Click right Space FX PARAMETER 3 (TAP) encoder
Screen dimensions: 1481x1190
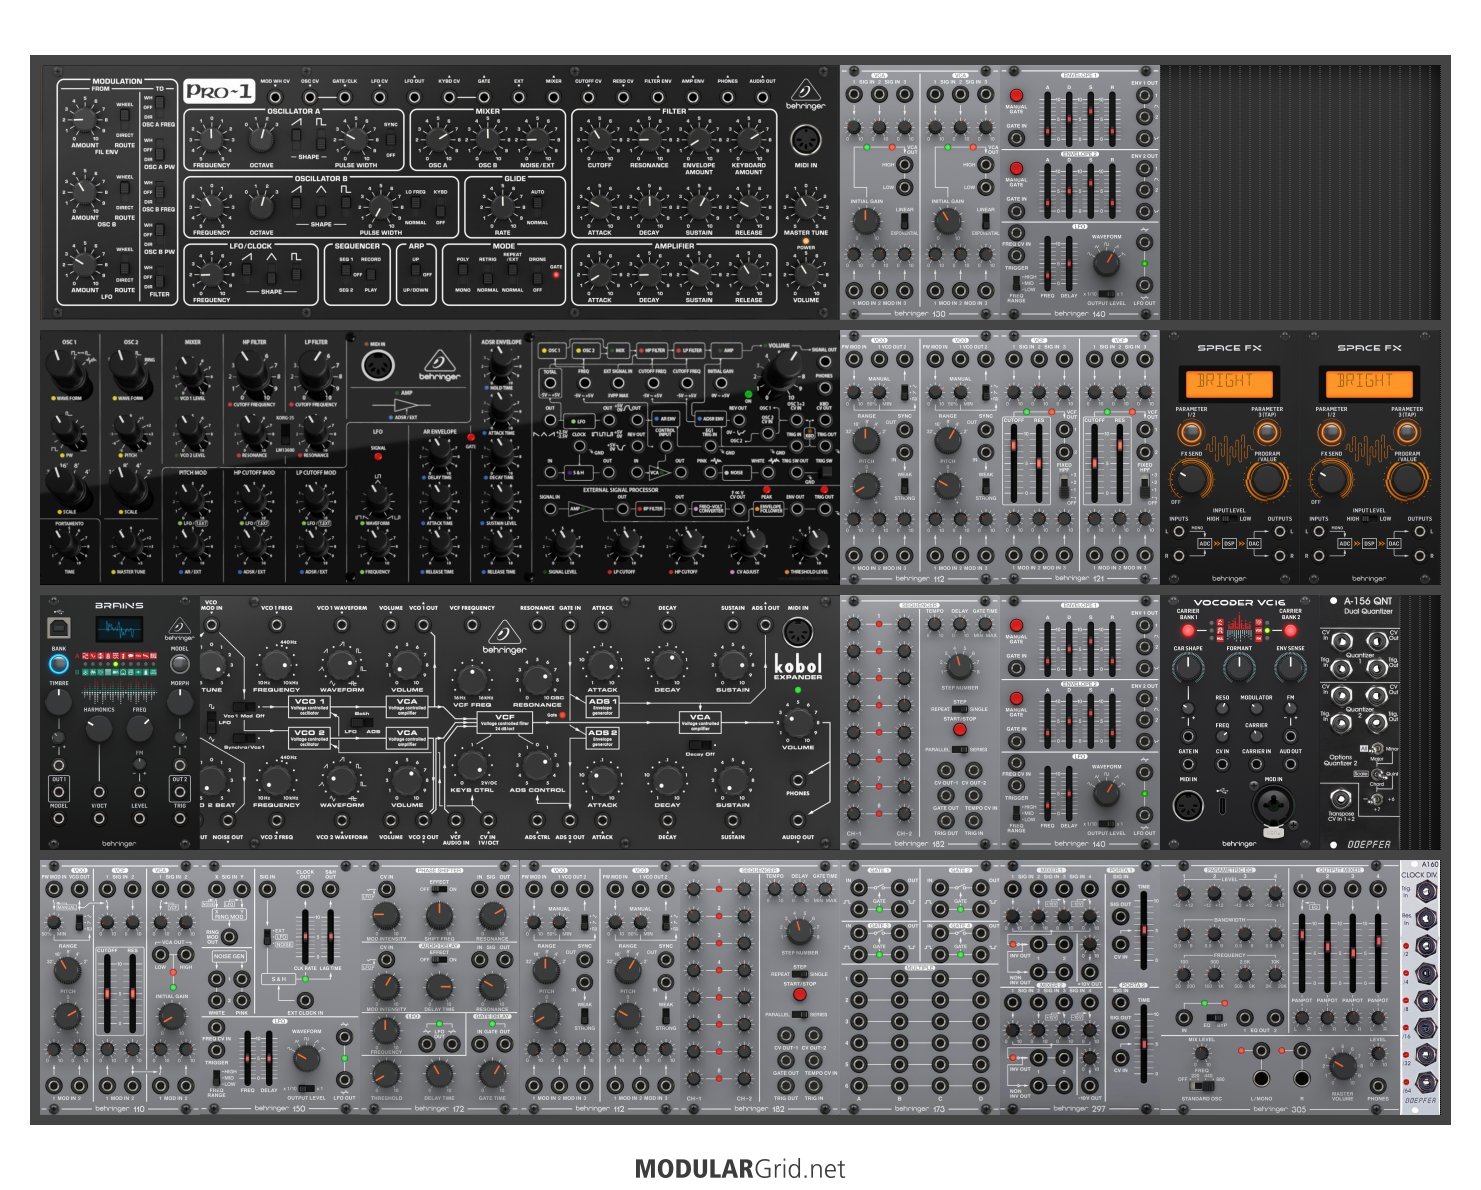tap(1406, 432)
